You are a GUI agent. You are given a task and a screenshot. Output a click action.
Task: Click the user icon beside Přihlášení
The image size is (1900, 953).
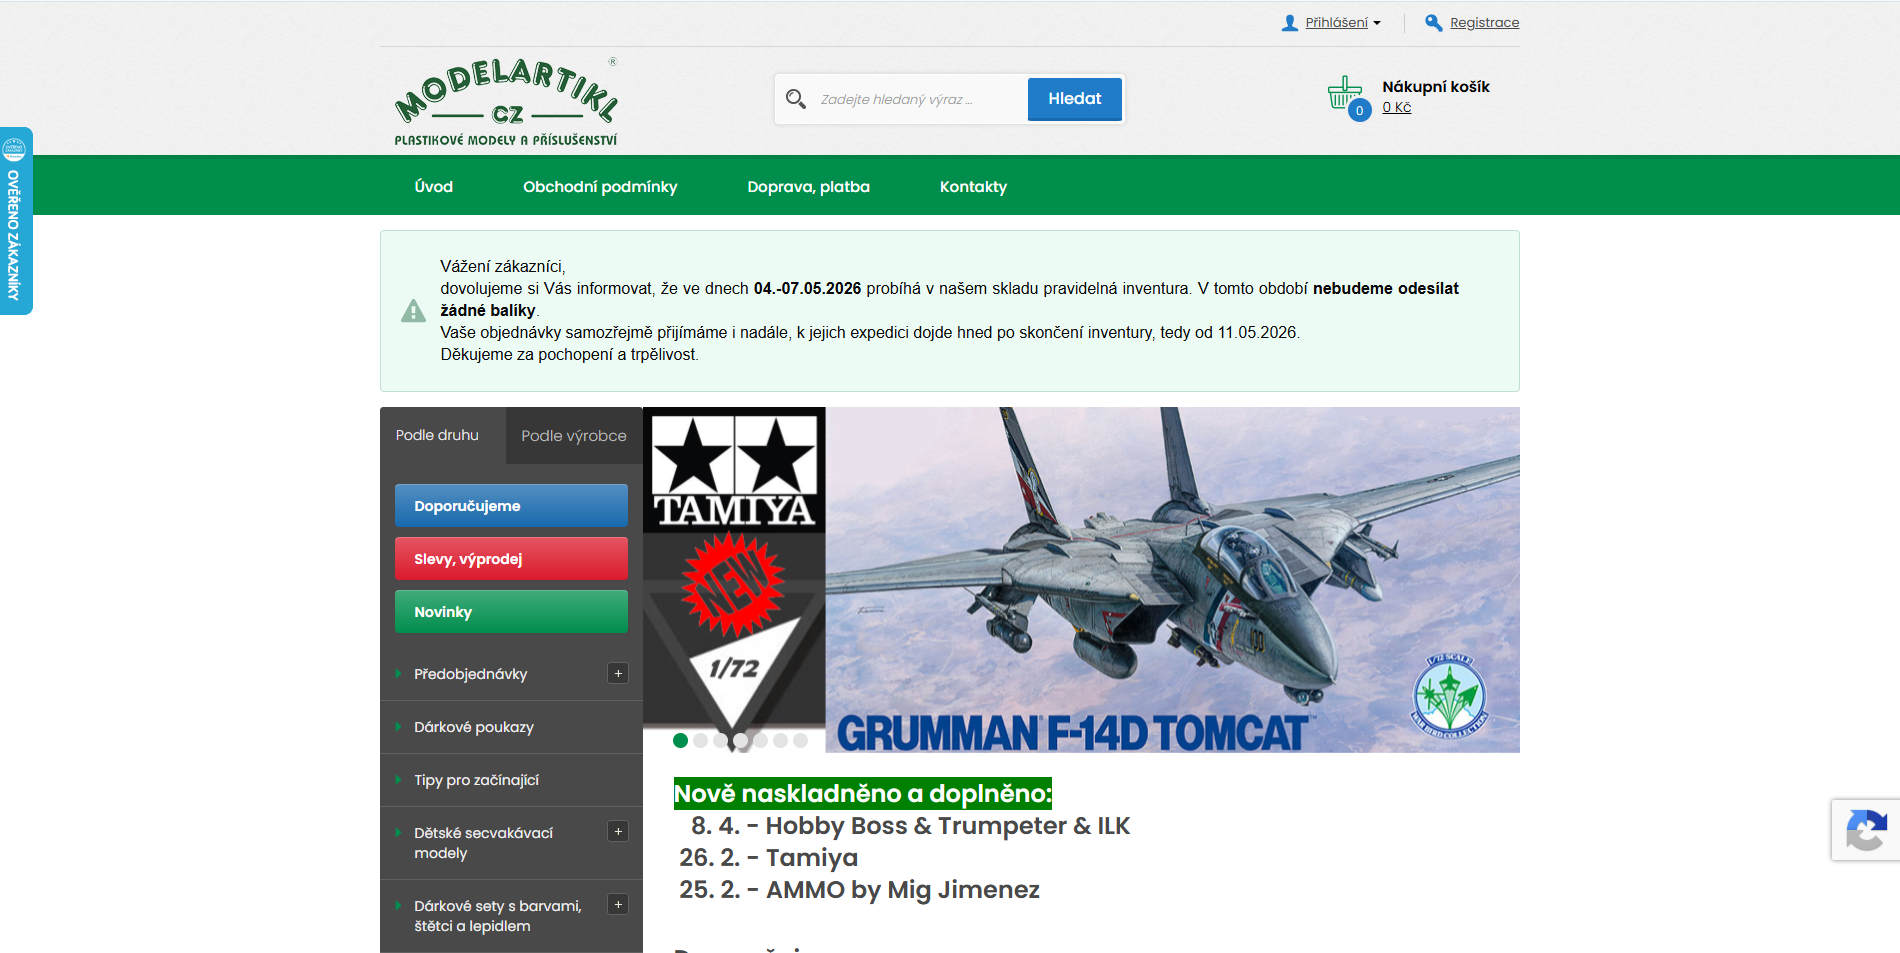(x=1290, y=23)
